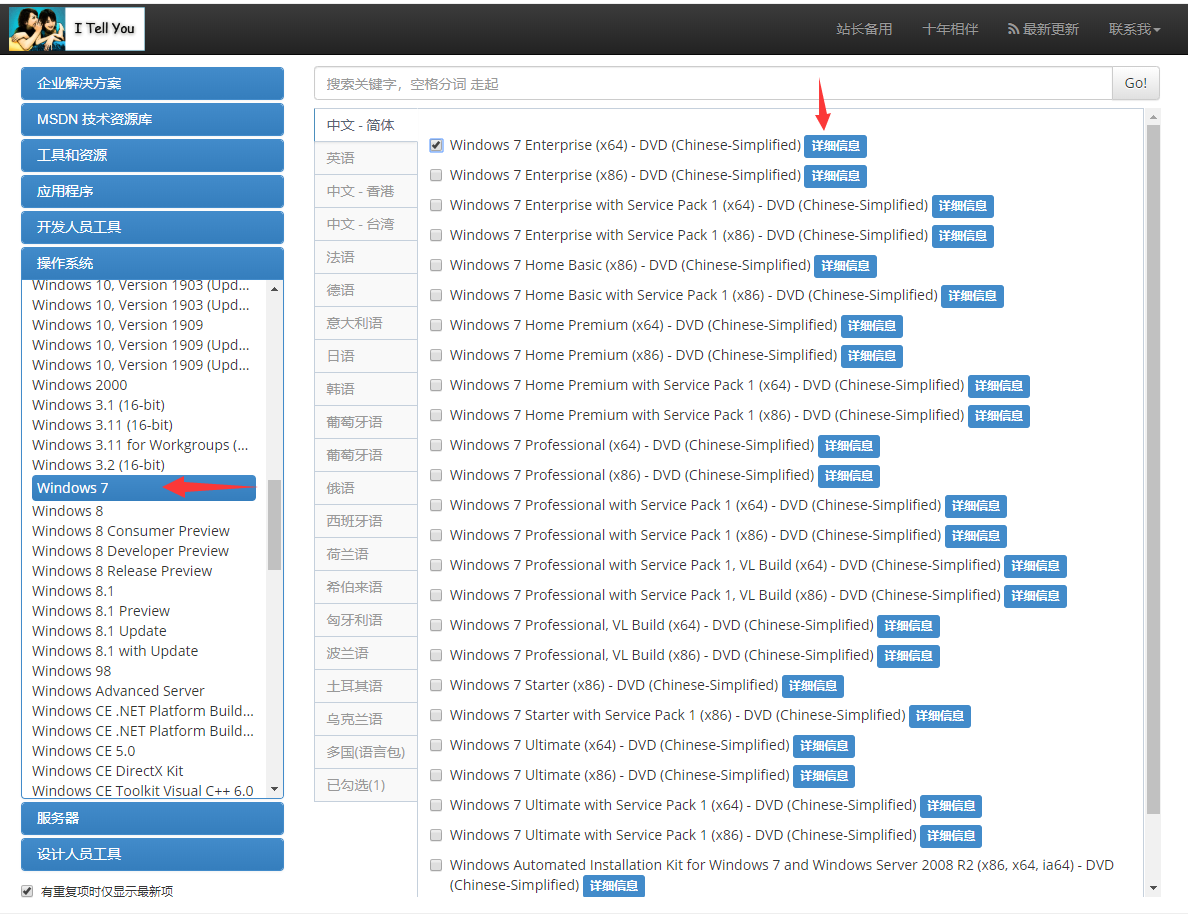Image resolution: width=1188 pixels, height=917 pixels.
Task: Show 详细信息 for Professional, VL Build (x64)
Action: [x=908, y=626]
